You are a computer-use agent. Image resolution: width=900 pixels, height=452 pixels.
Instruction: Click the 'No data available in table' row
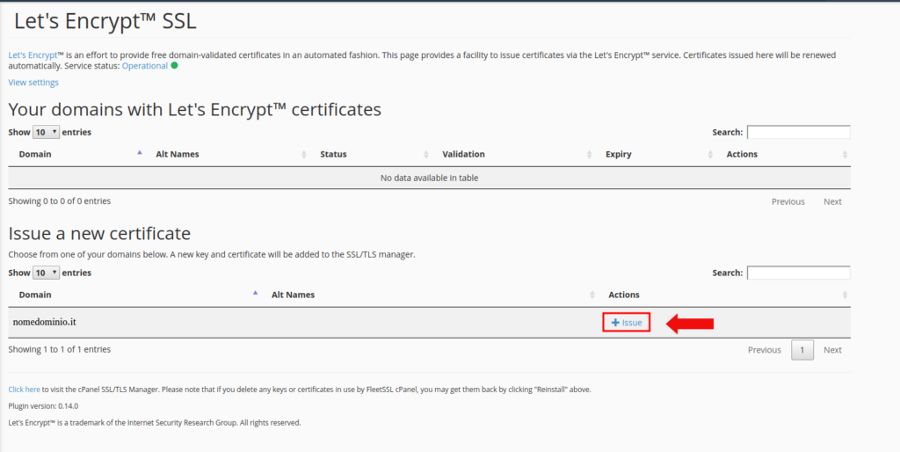[429, 178]
